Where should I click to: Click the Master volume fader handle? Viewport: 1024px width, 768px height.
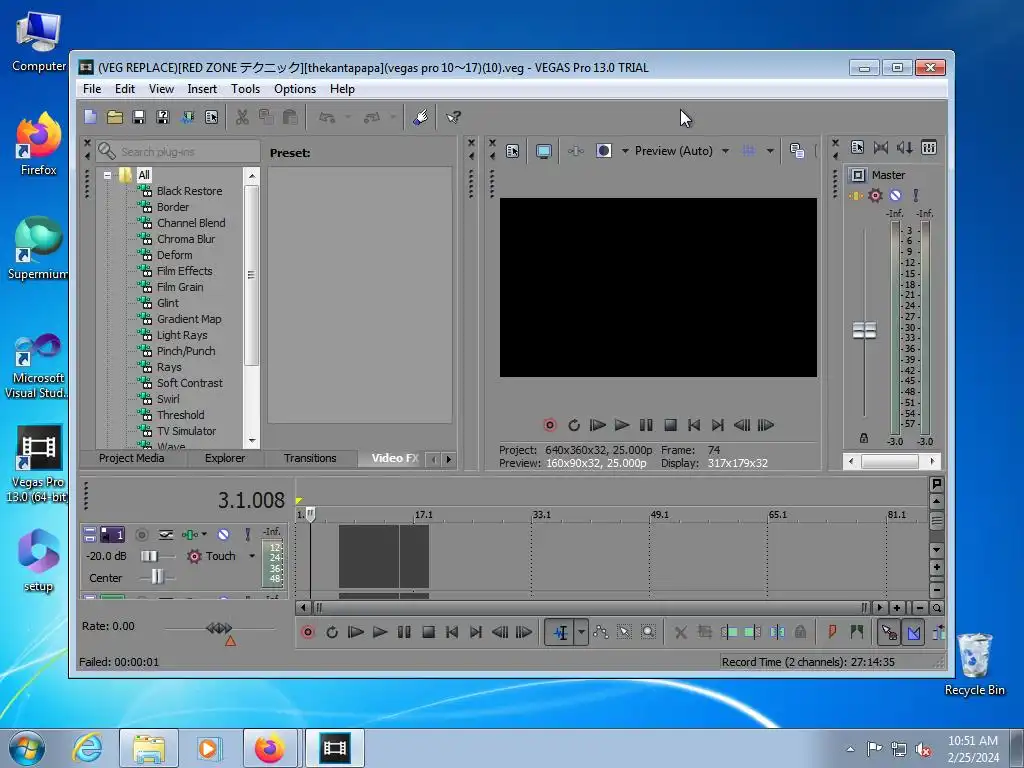pyautogui.click(x=864, y=330)
